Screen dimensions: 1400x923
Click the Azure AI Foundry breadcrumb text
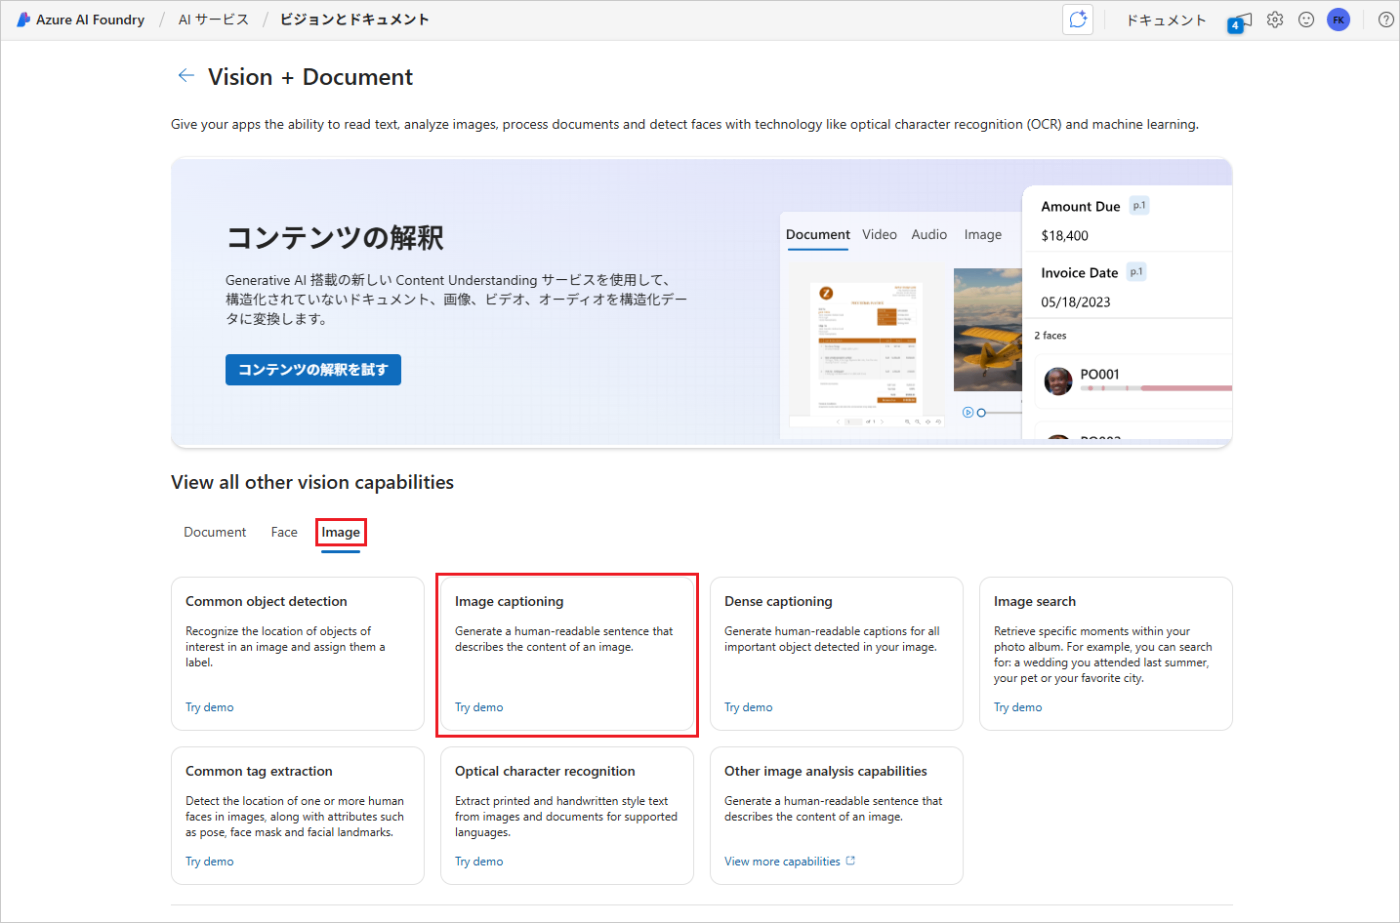(90, 19)
